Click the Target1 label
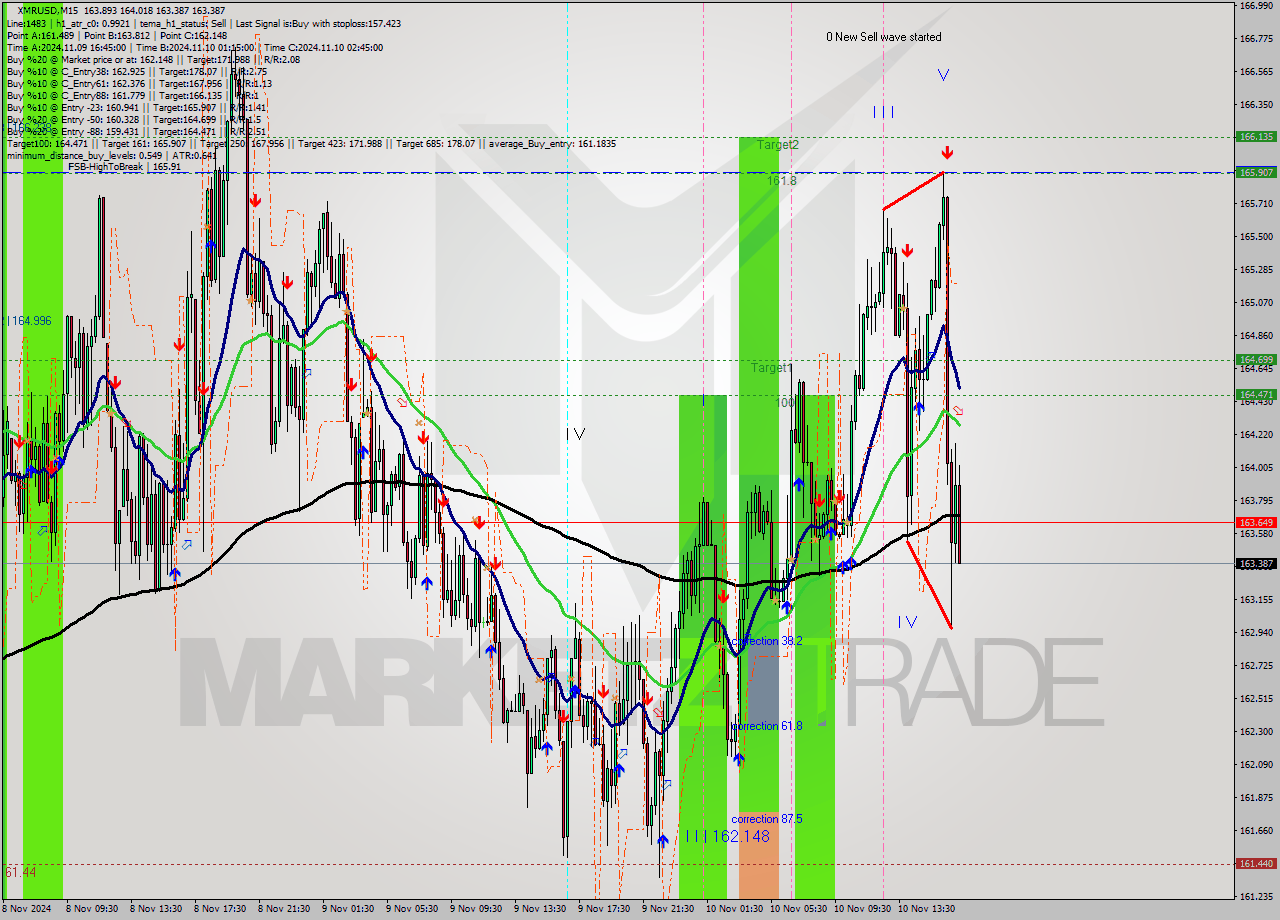Viewport: 1280px width, 920px height. [772, 368]
